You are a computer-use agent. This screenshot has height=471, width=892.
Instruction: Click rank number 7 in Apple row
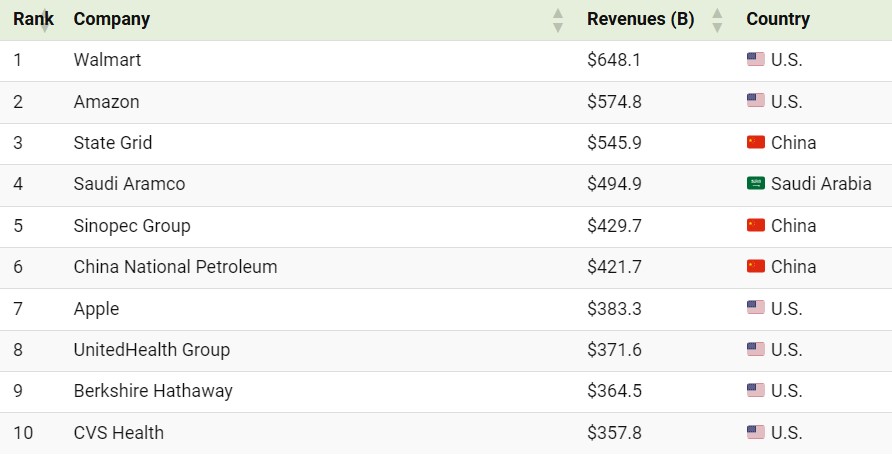[18, 309]
